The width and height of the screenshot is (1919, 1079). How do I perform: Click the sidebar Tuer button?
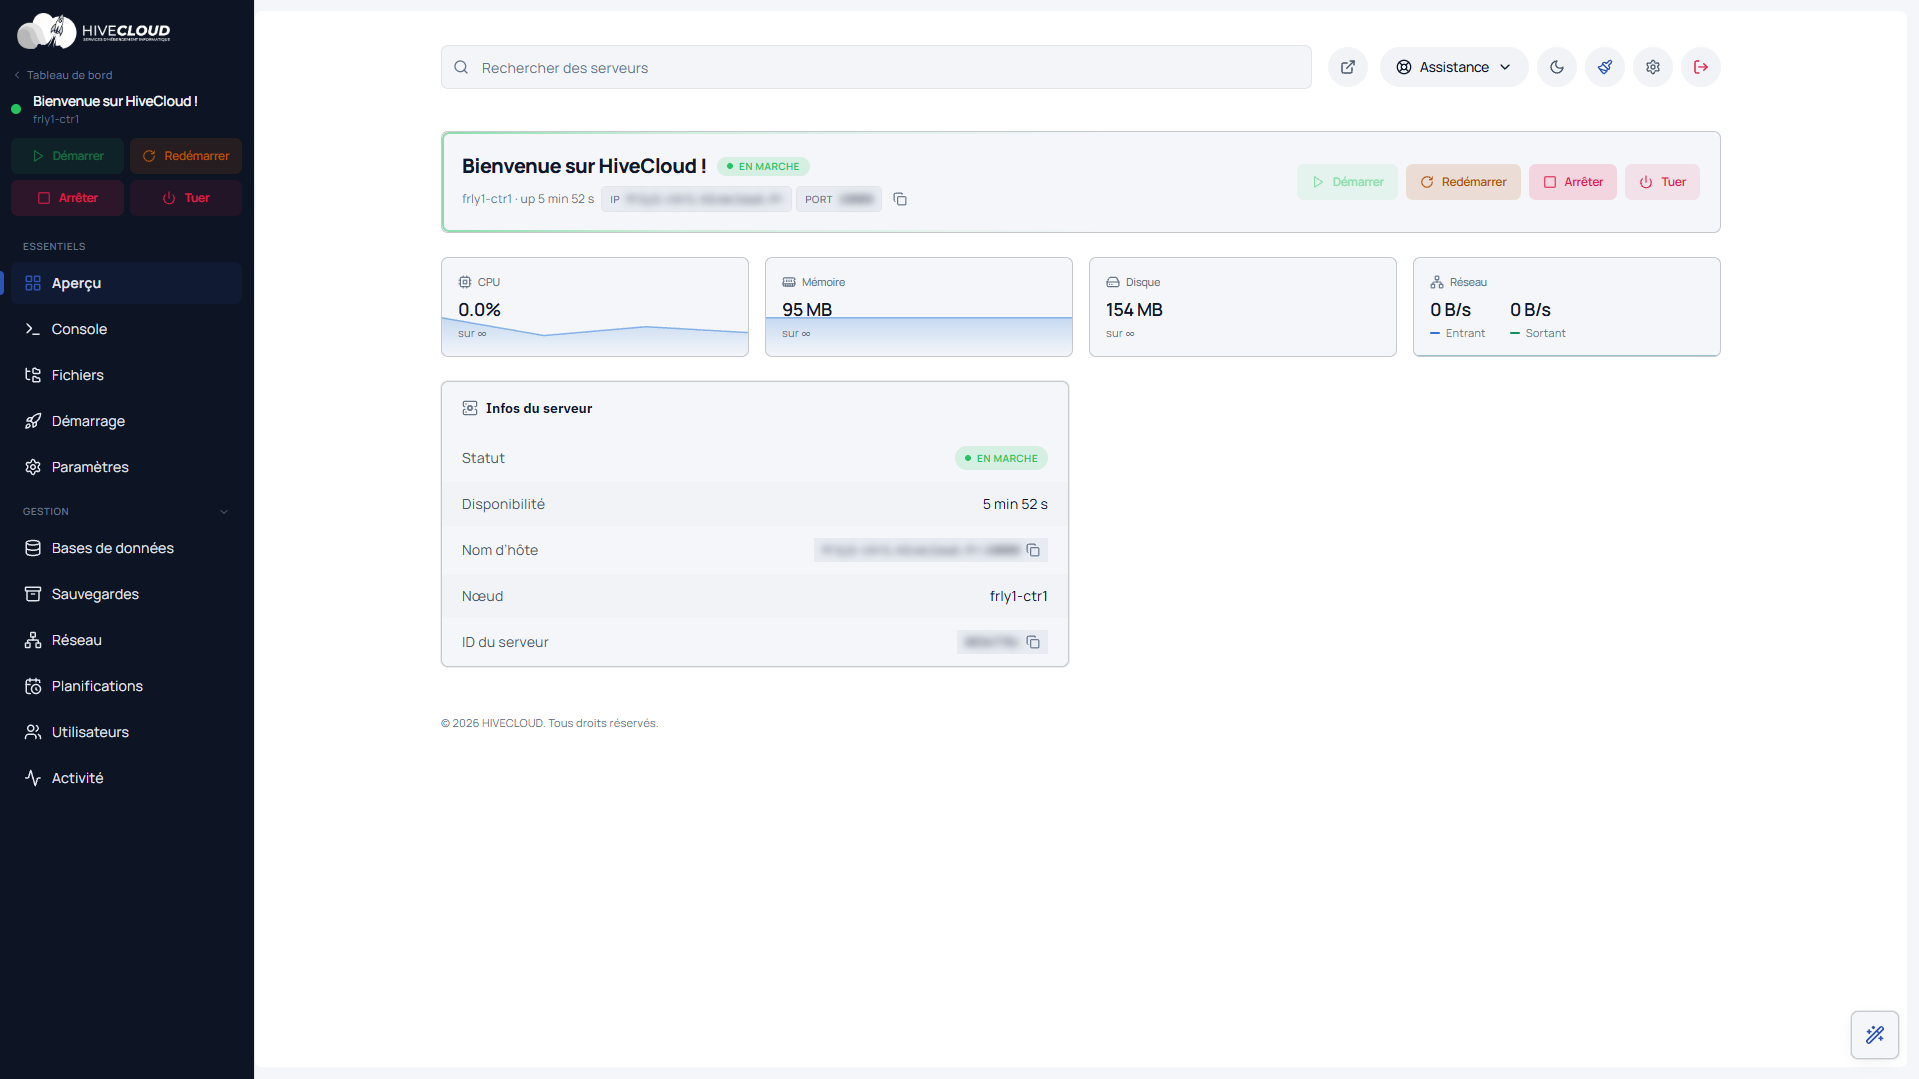point(186,198)
